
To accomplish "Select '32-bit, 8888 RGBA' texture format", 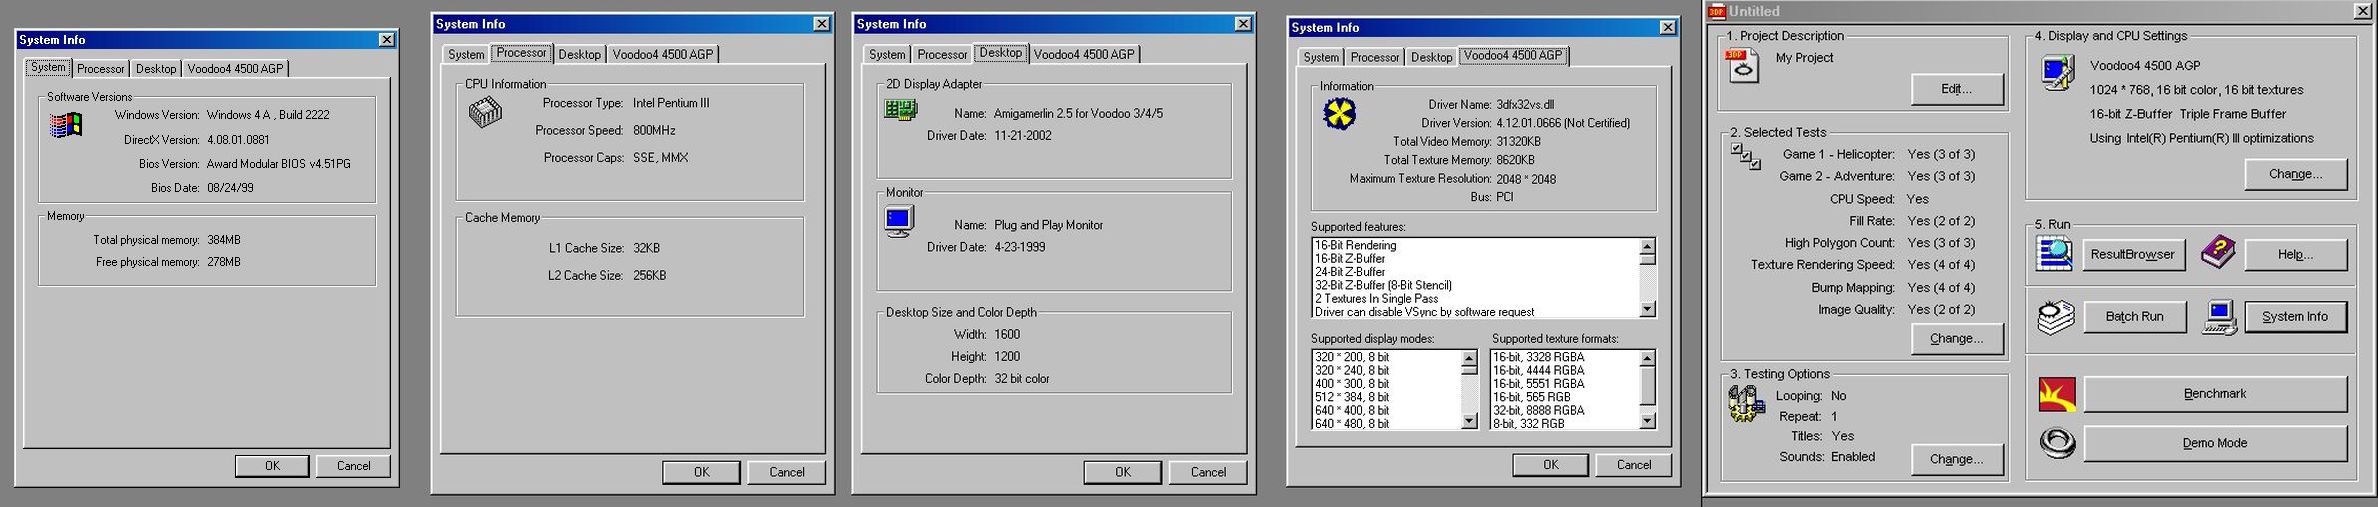I will pos(1539,411).
